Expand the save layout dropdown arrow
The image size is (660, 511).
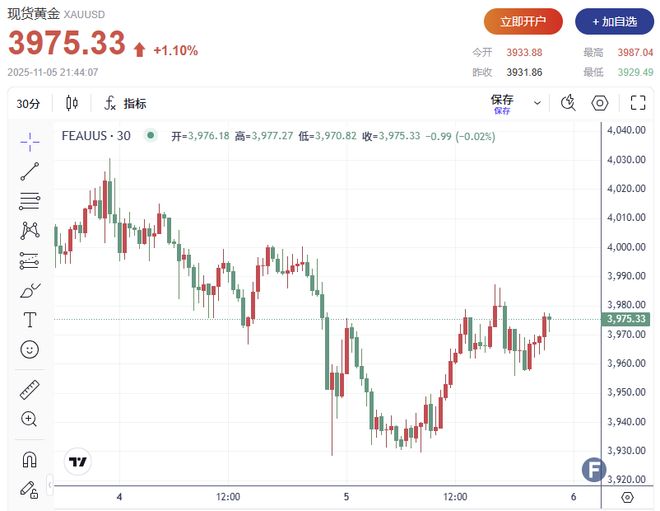click(537, 103)
